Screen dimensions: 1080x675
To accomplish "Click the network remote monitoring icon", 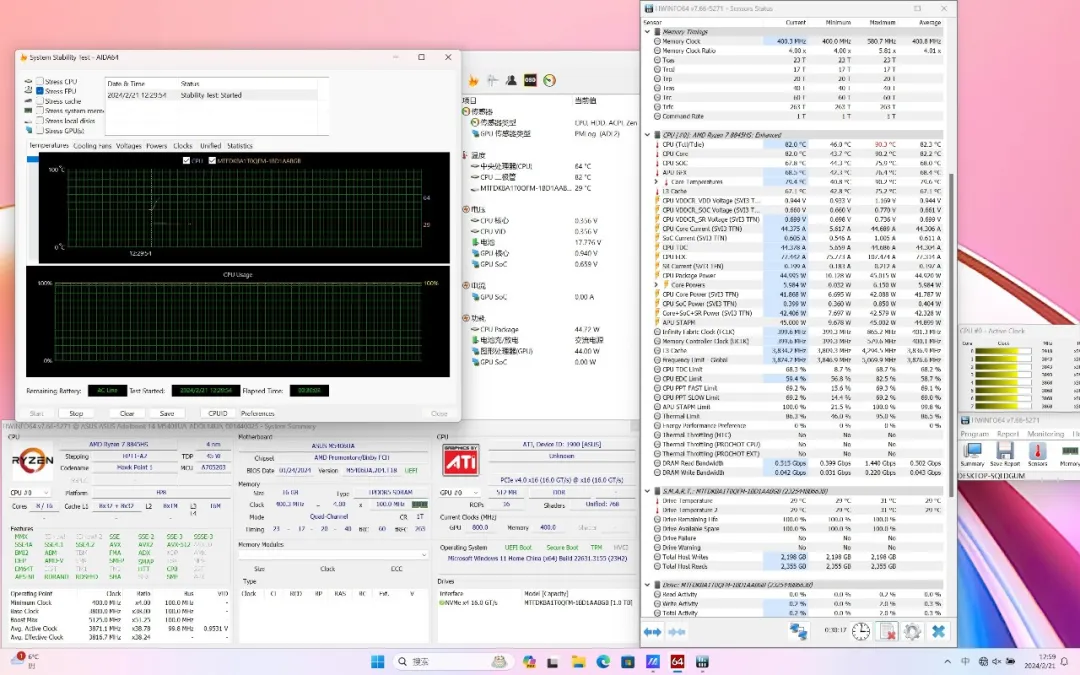I will pos(798,631).
